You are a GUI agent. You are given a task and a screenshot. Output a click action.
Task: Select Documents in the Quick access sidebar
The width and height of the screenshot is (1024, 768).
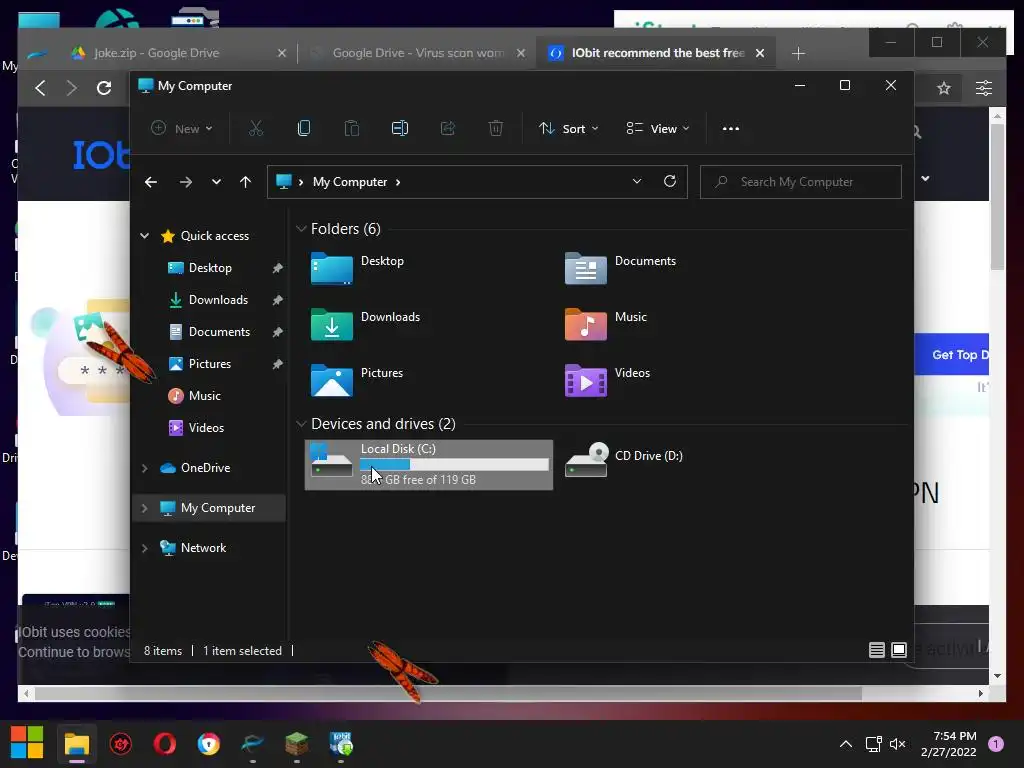[219, 332]
